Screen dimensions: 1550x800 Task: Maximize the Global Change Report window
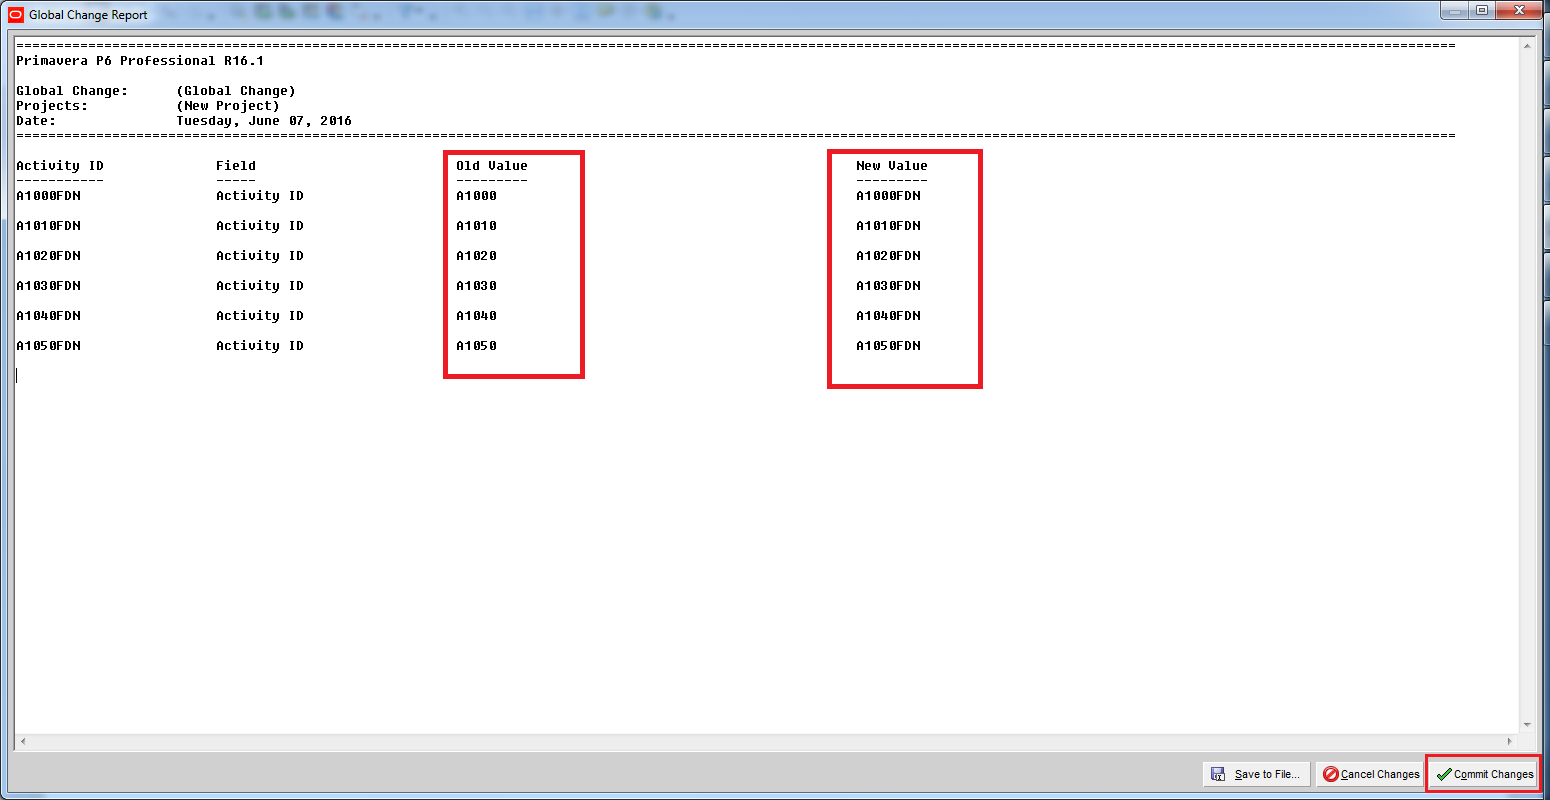[x=1482, y=11]
